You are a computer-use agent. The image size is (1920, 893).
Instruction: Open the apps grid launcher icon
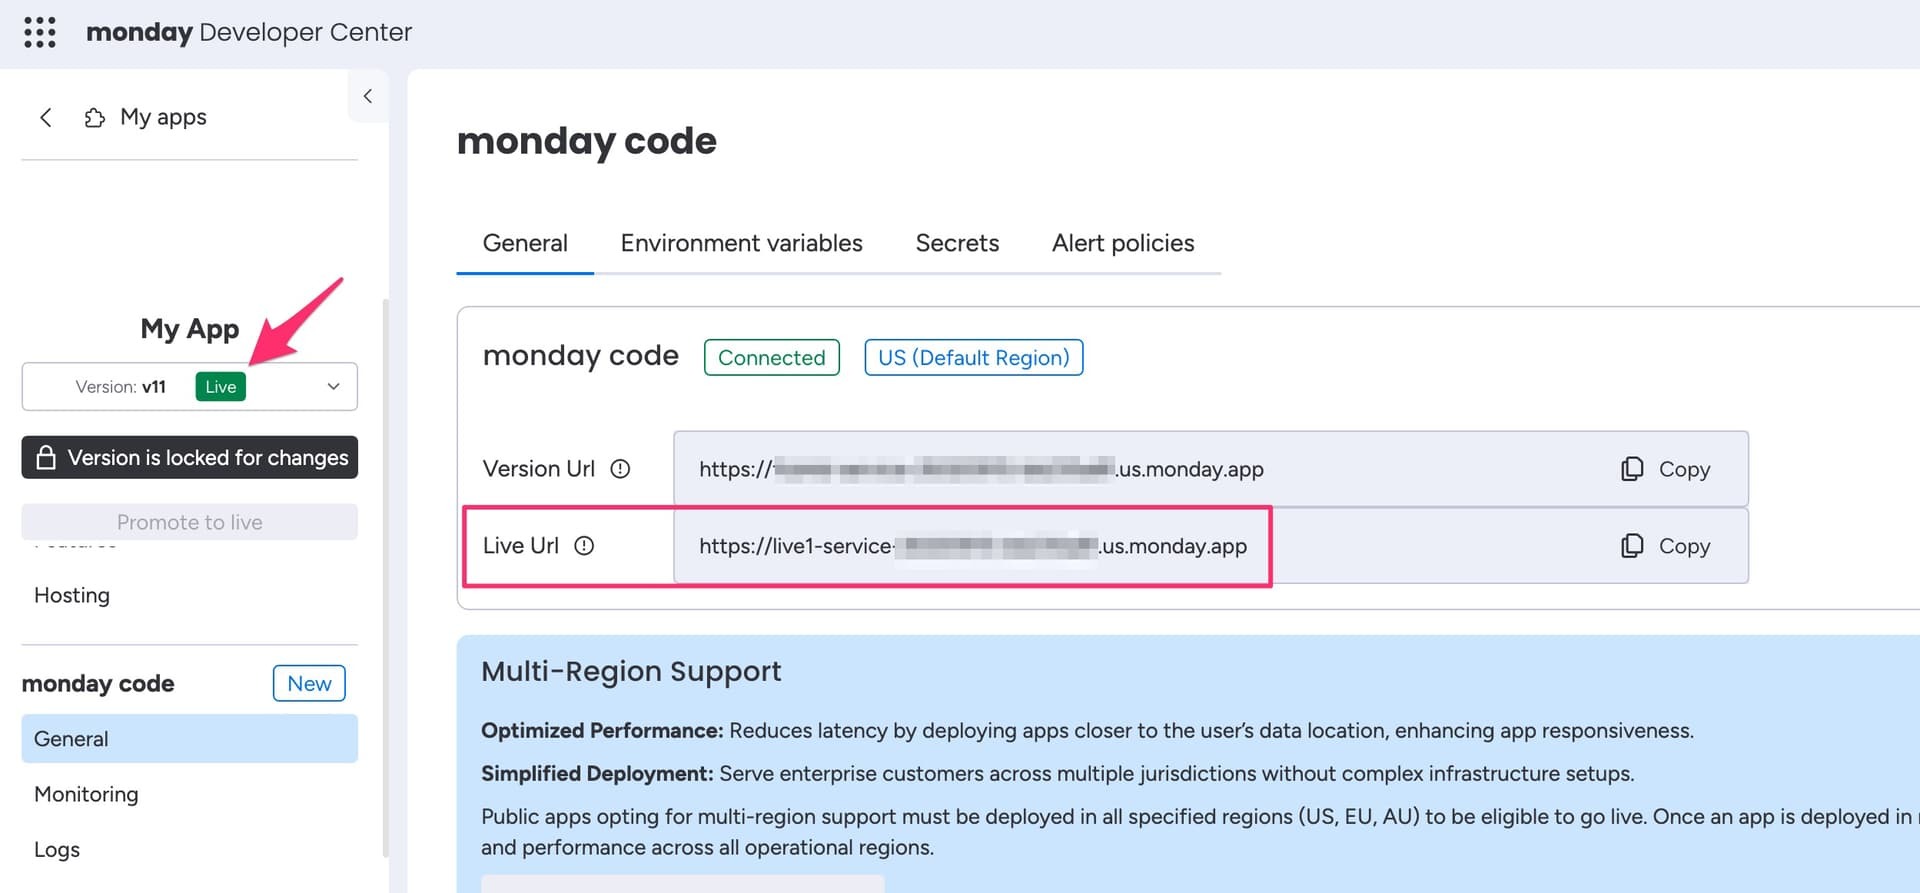tap(40, 32)
